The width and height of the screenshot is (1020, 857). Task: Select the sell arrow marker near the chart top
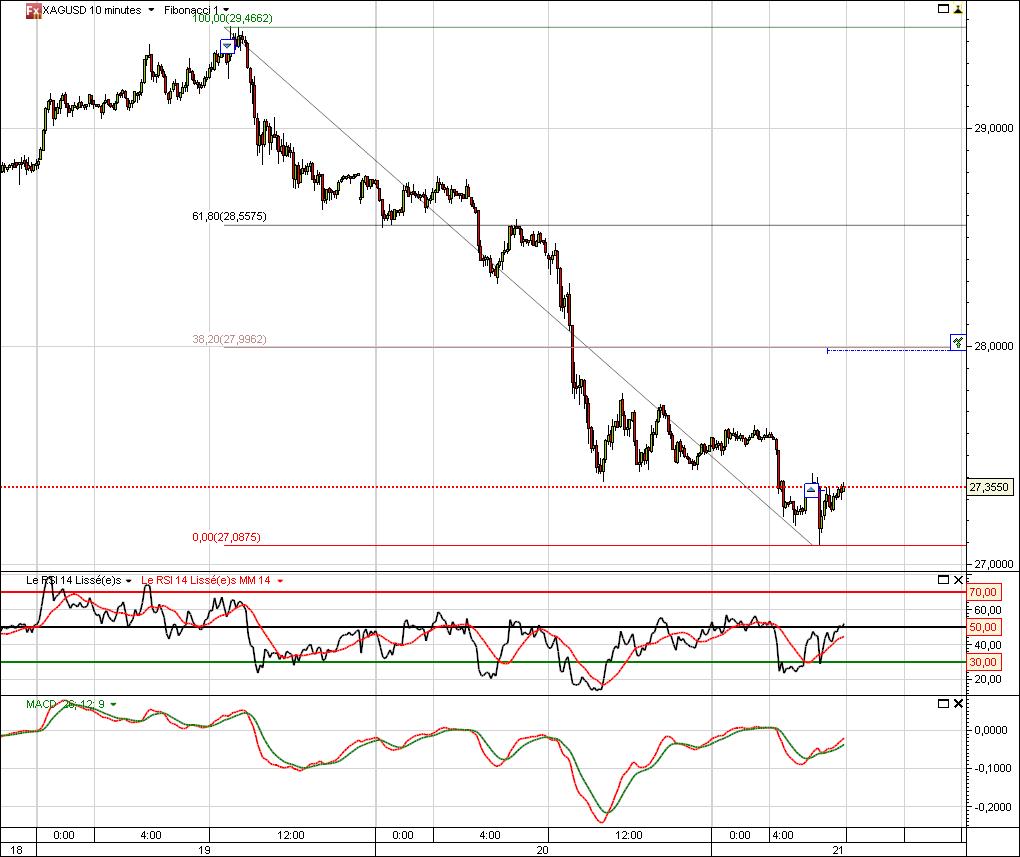tap(229, 45)
